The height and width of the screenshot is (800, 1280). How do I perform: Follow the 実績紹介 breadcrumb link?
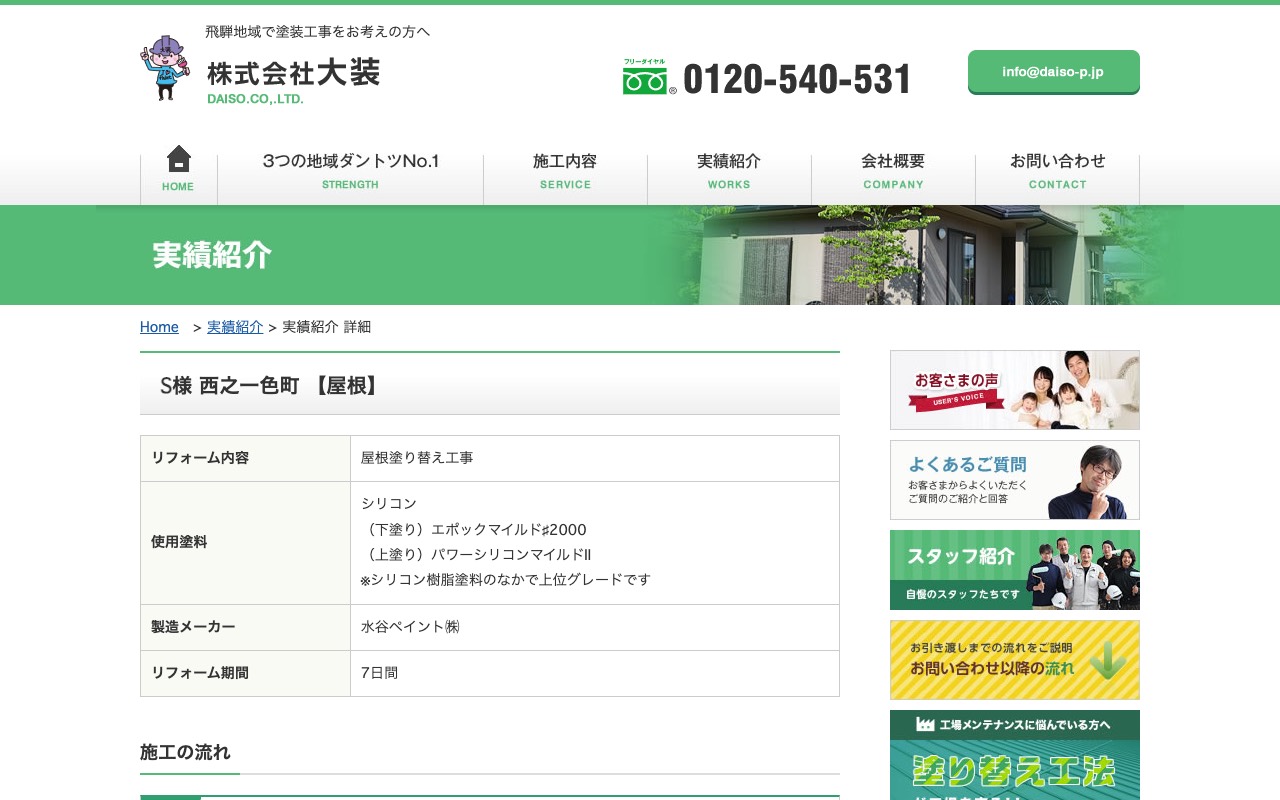point(235,327)
